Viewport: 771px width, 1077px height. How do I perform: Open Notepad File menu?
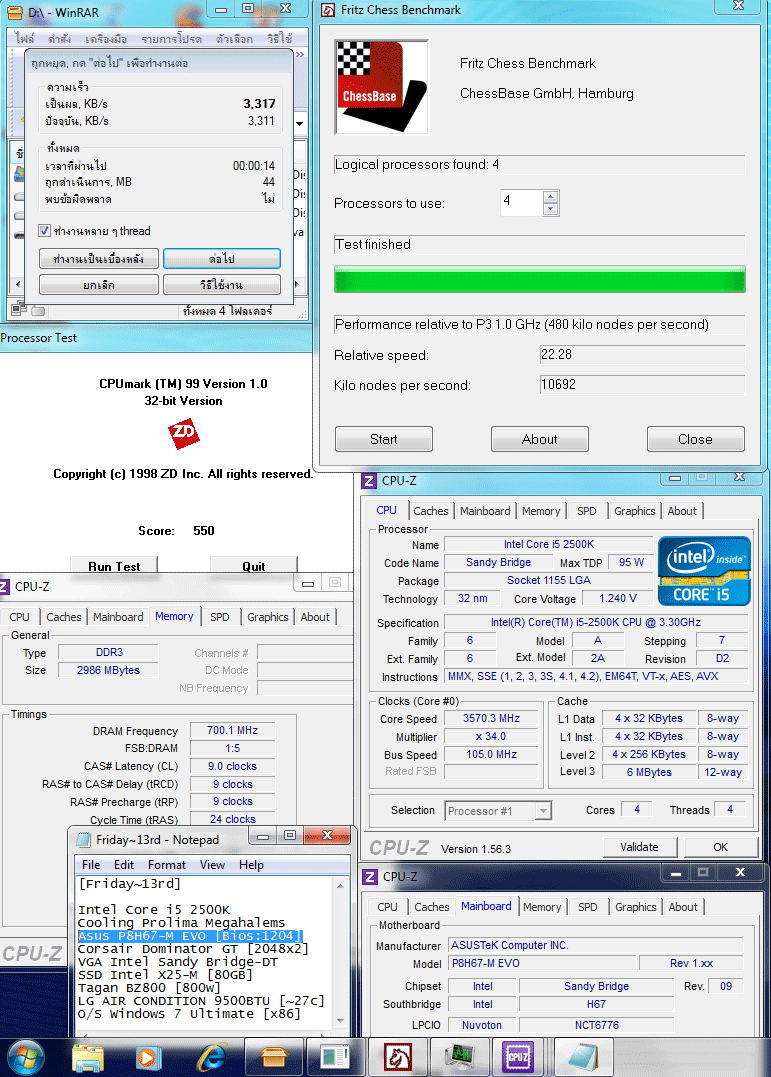click(91, 865)
